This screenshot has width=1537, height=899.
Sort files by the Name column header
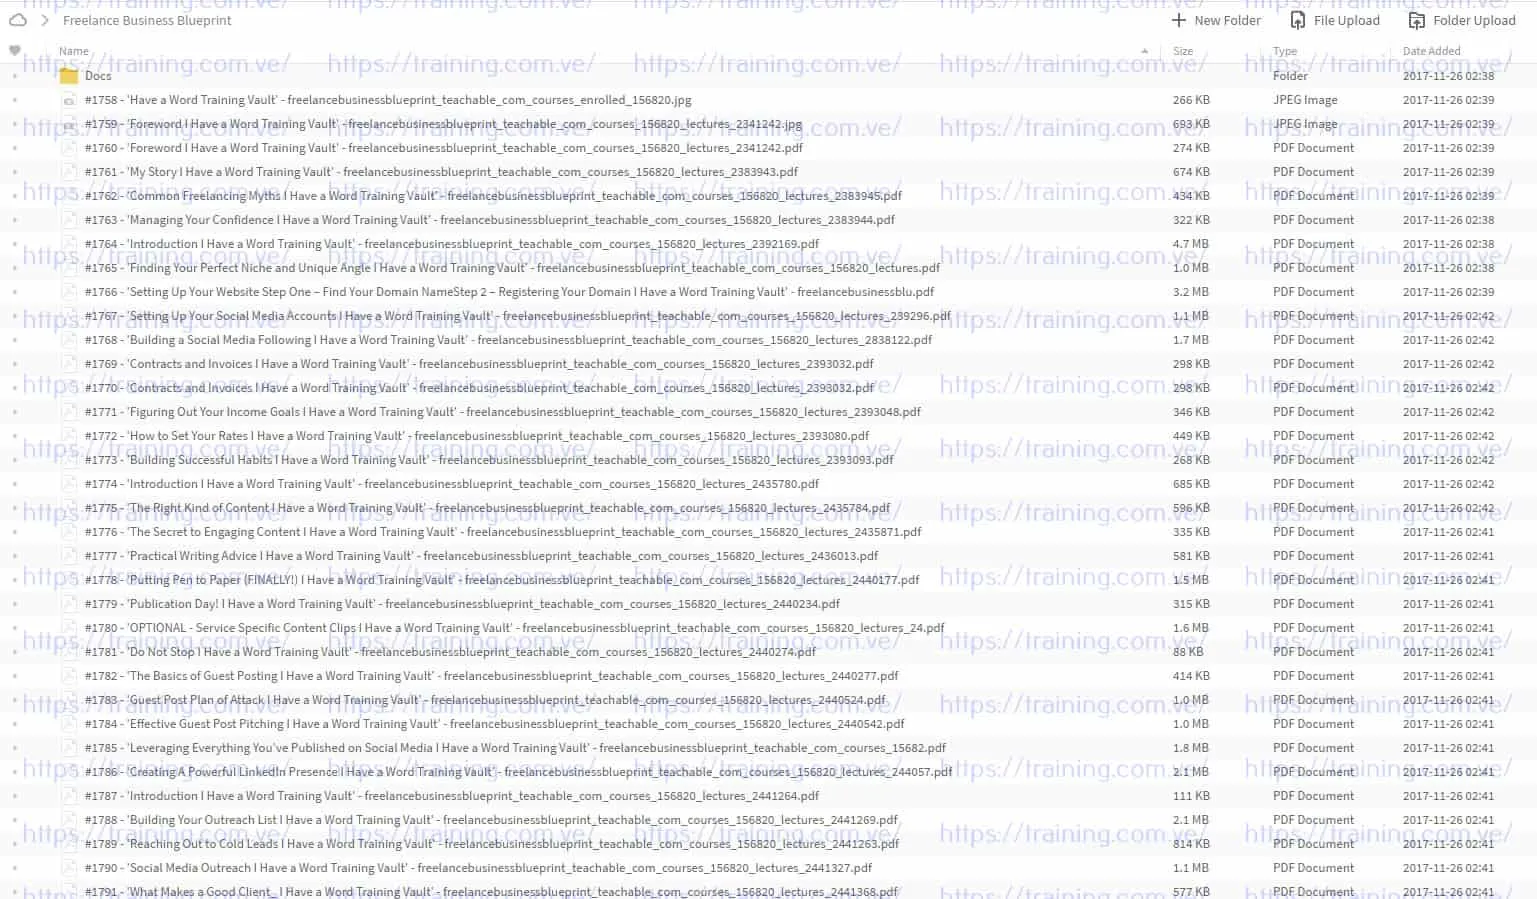coord(74,51)
